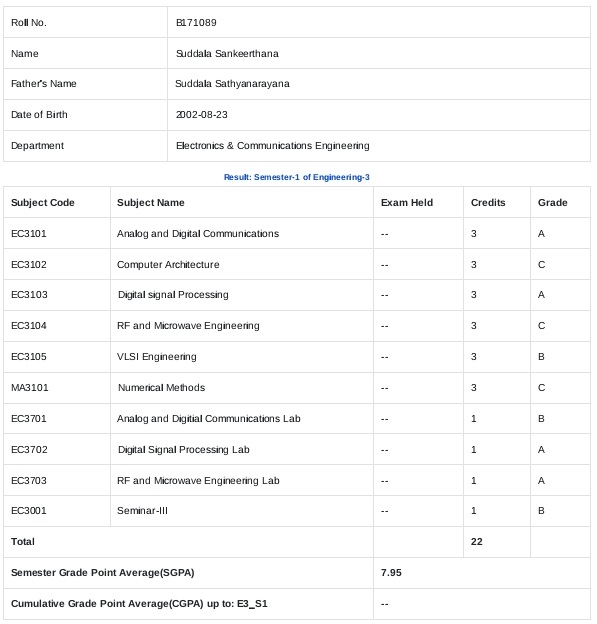Click the SGPA value 7.95
This screenshot has height=624, width=597.
[x=391, y=573]
